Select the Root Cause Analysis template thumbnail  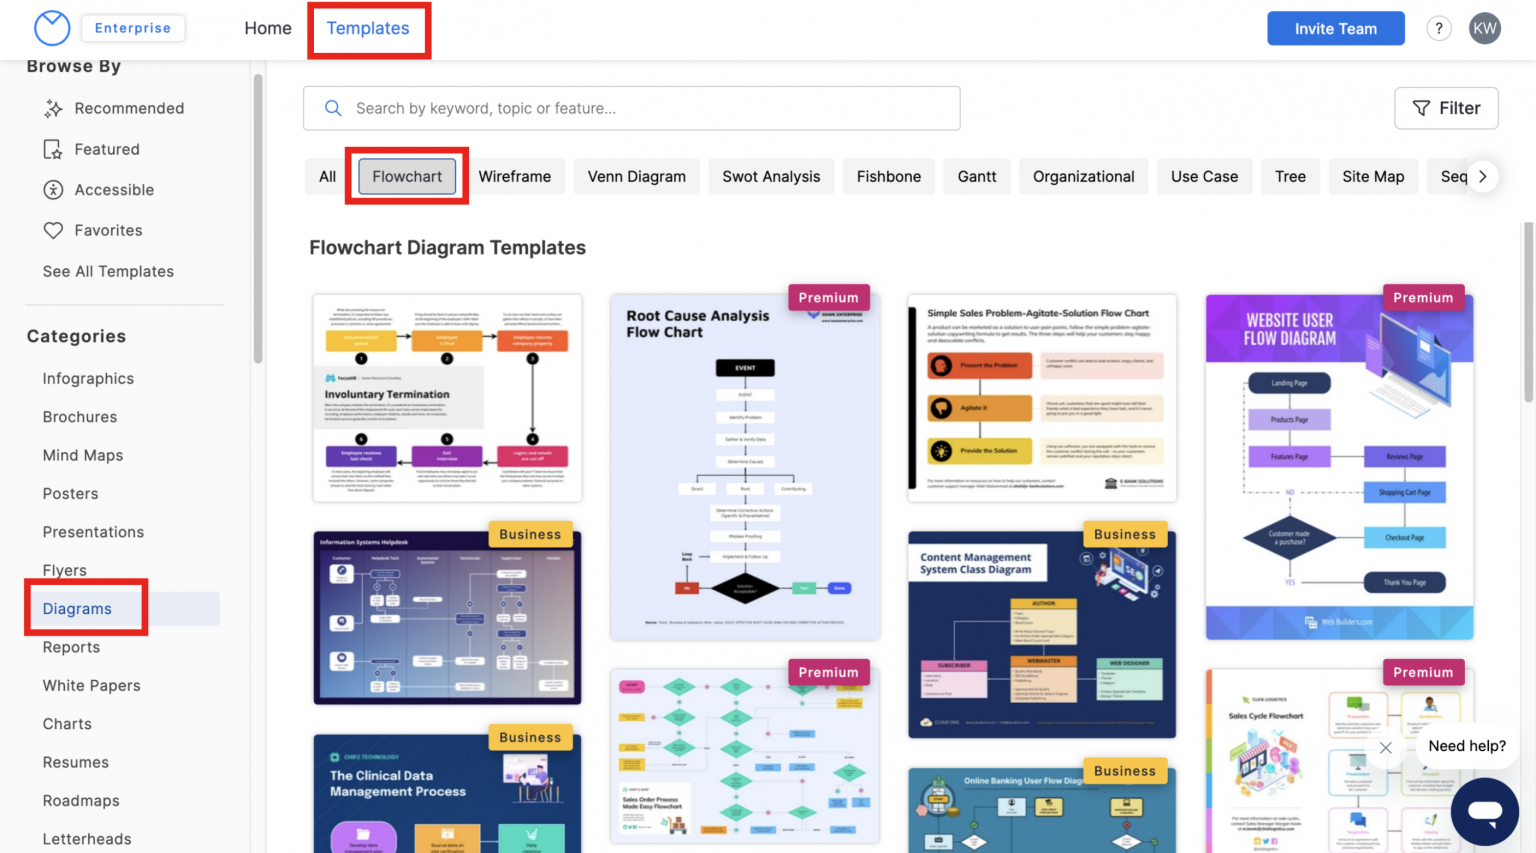744,465
